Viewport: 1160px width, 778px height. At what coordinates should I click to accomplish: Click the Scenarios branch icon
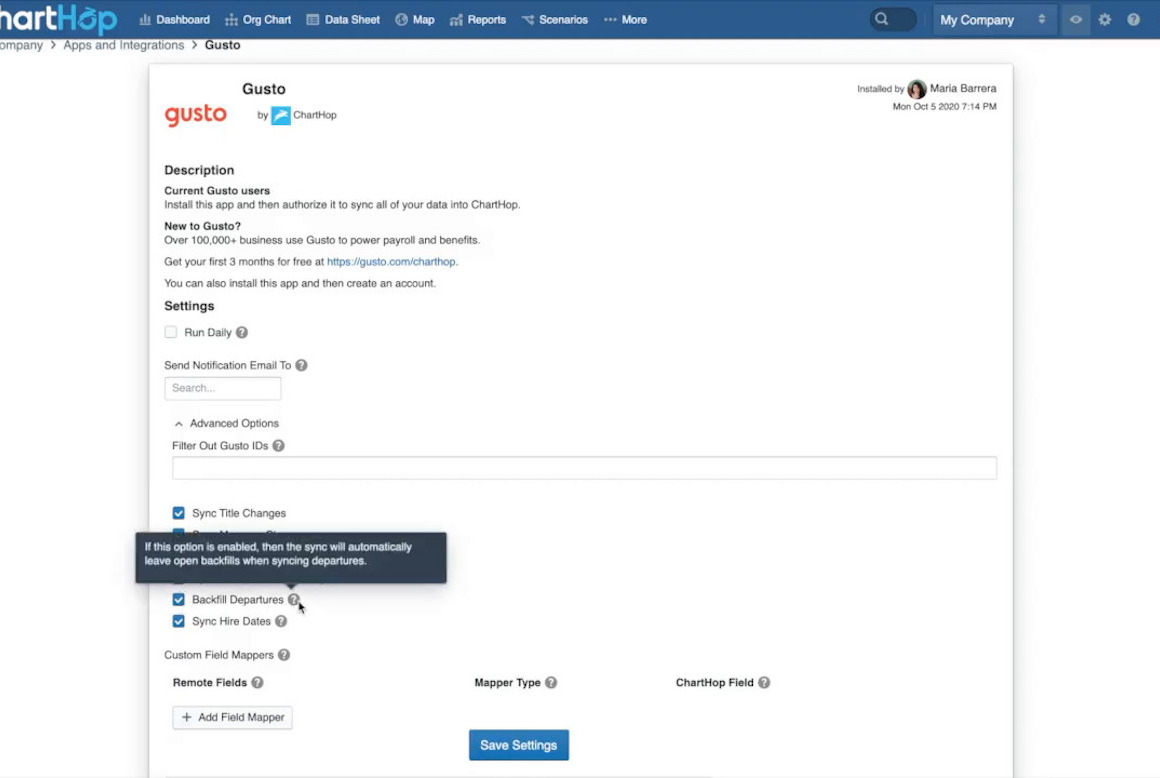pos(527,20)
